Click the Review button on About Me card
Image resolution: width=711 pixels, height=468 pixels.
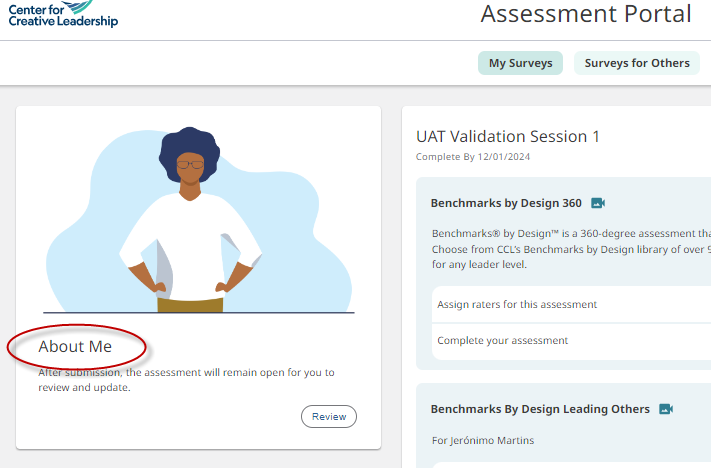click(x=329, y=416)
